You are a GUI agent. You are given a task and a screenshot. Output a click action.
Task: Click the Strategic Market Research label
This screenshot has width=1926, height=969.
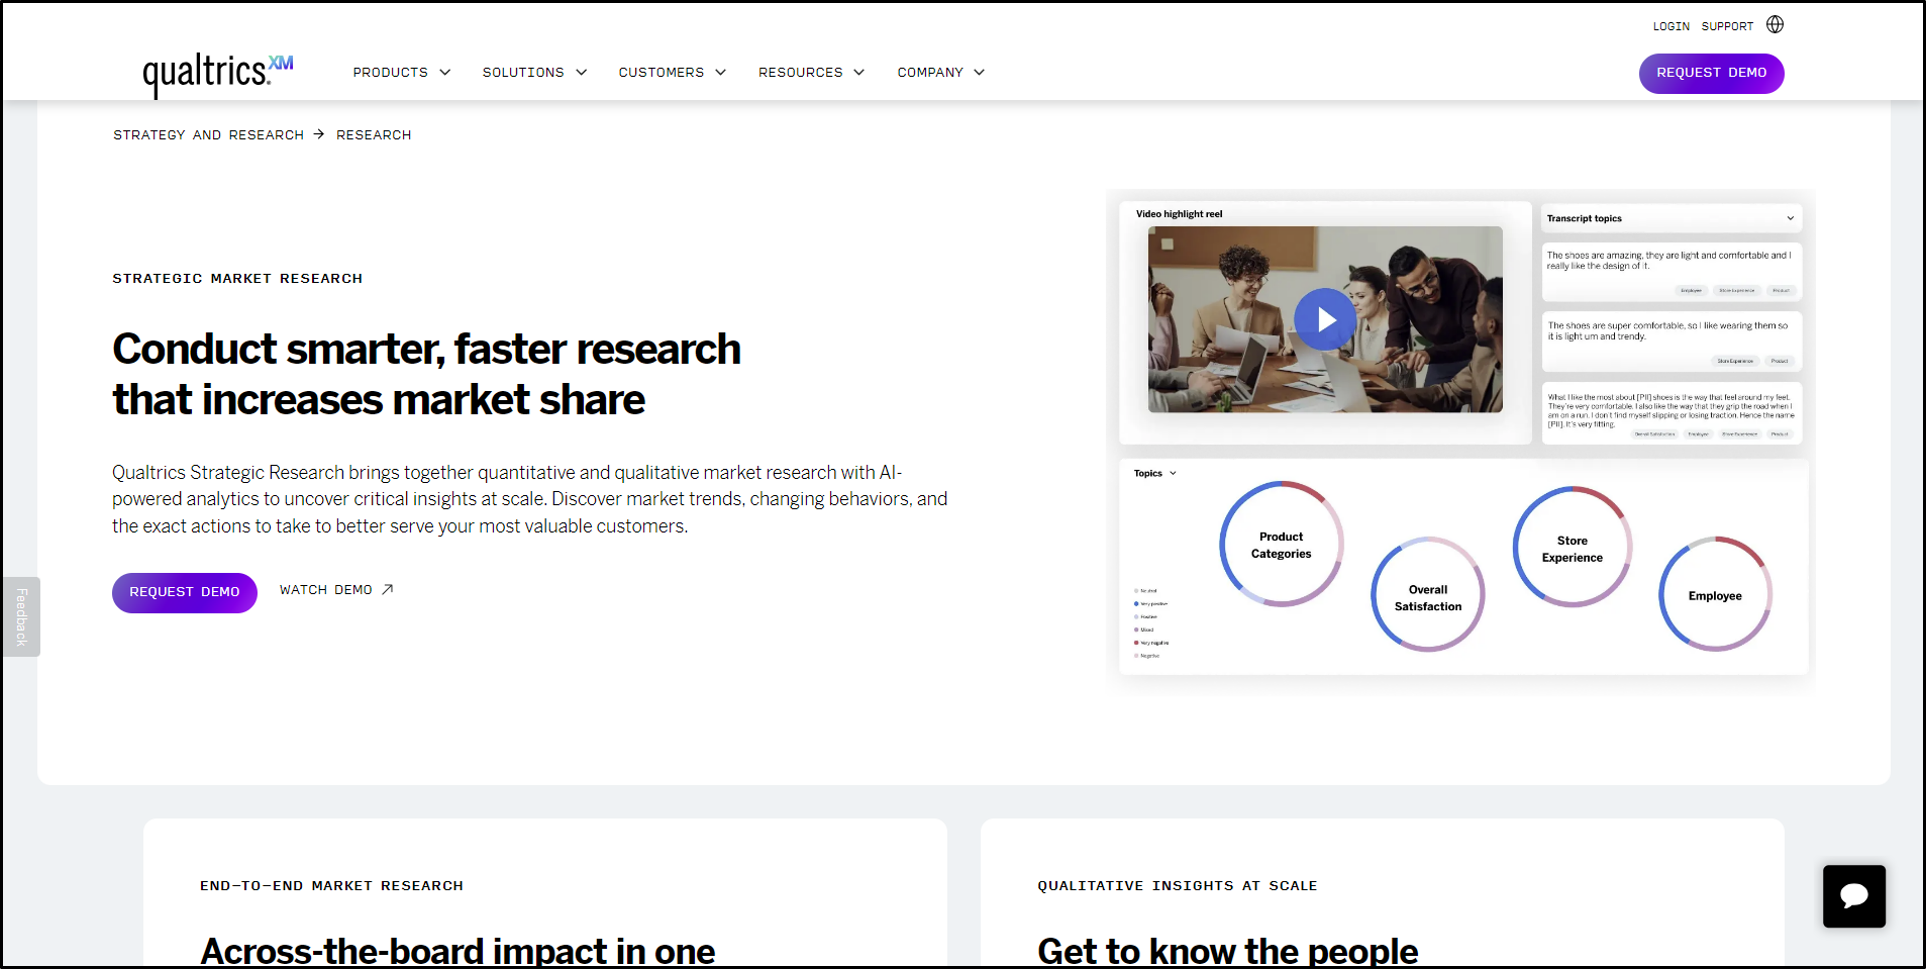click(237, 278)
